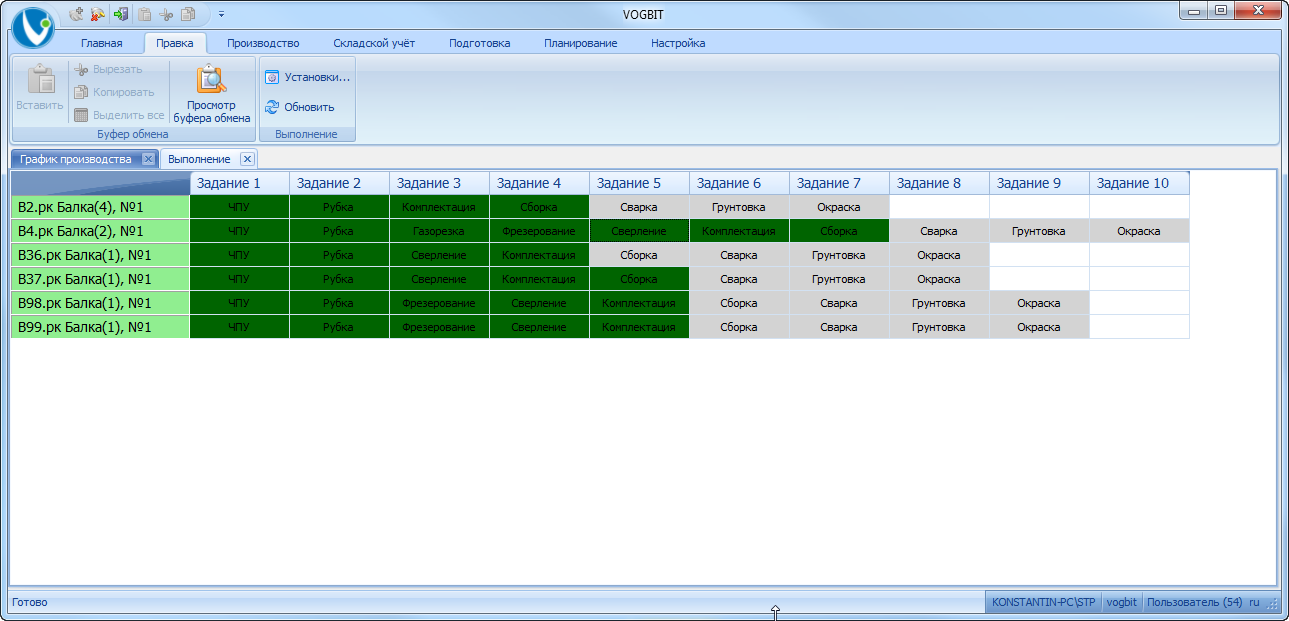1289x621 pixels.
Task: Click Пользователь (54) in status bar
Action: 1194,602
